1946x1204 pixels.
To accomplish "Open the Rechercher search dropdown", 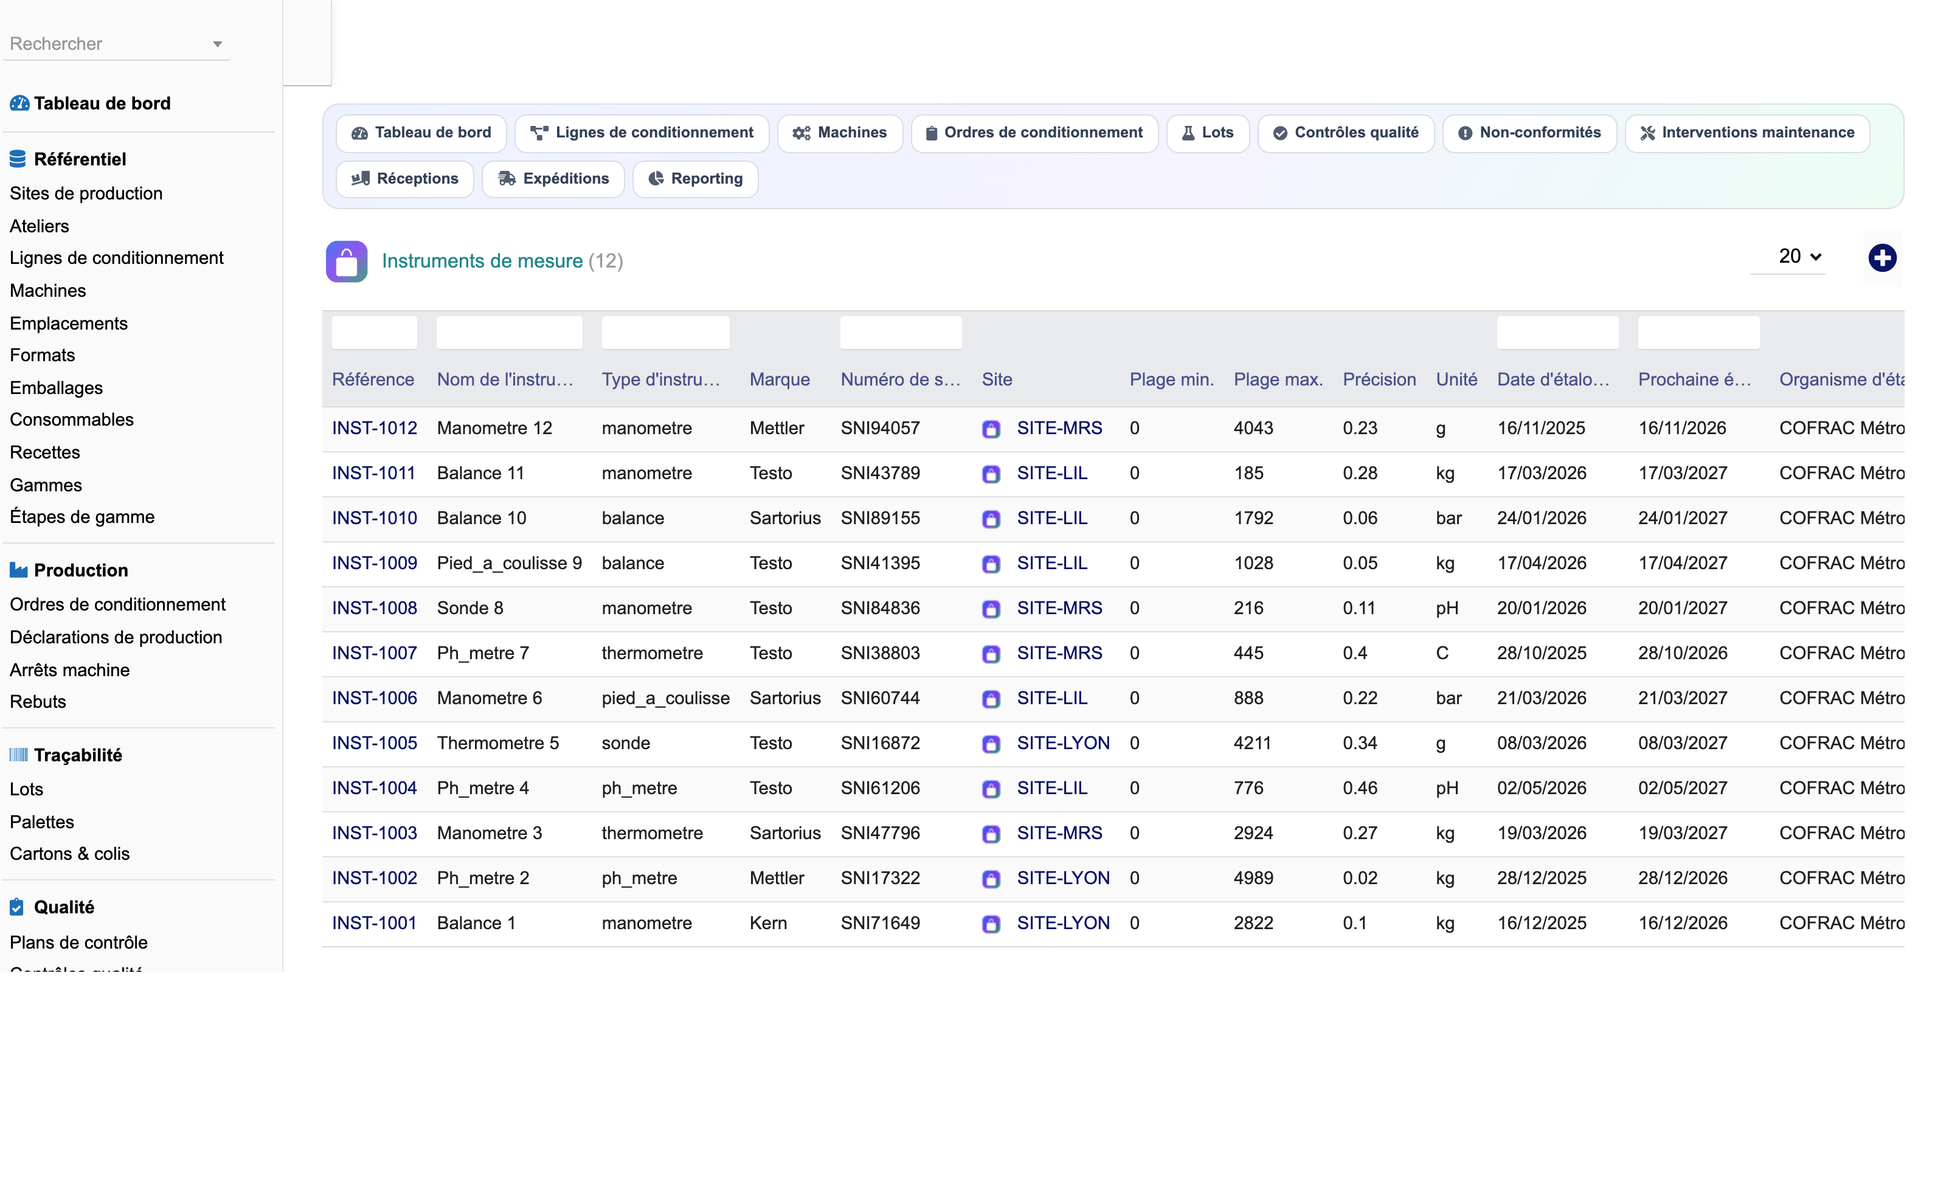I will click(x=116, y=44).
